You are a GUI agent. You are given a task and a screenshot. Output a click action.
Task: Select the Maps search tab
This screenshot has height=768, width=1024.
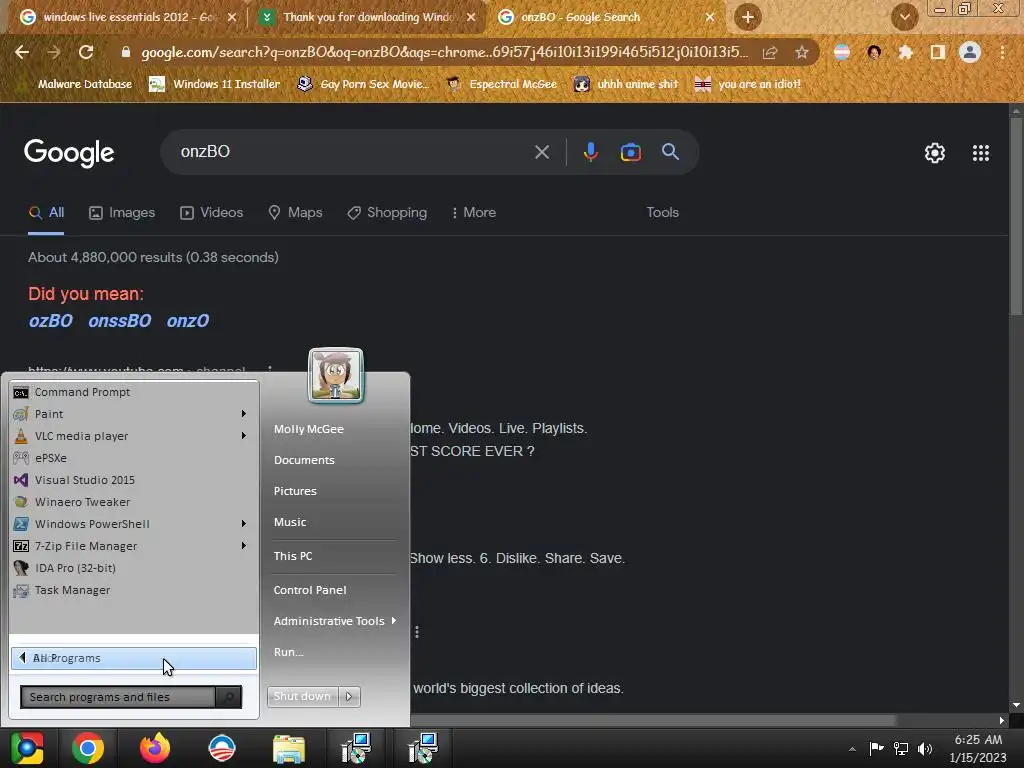pyautogui.click(x=295, y=213)
